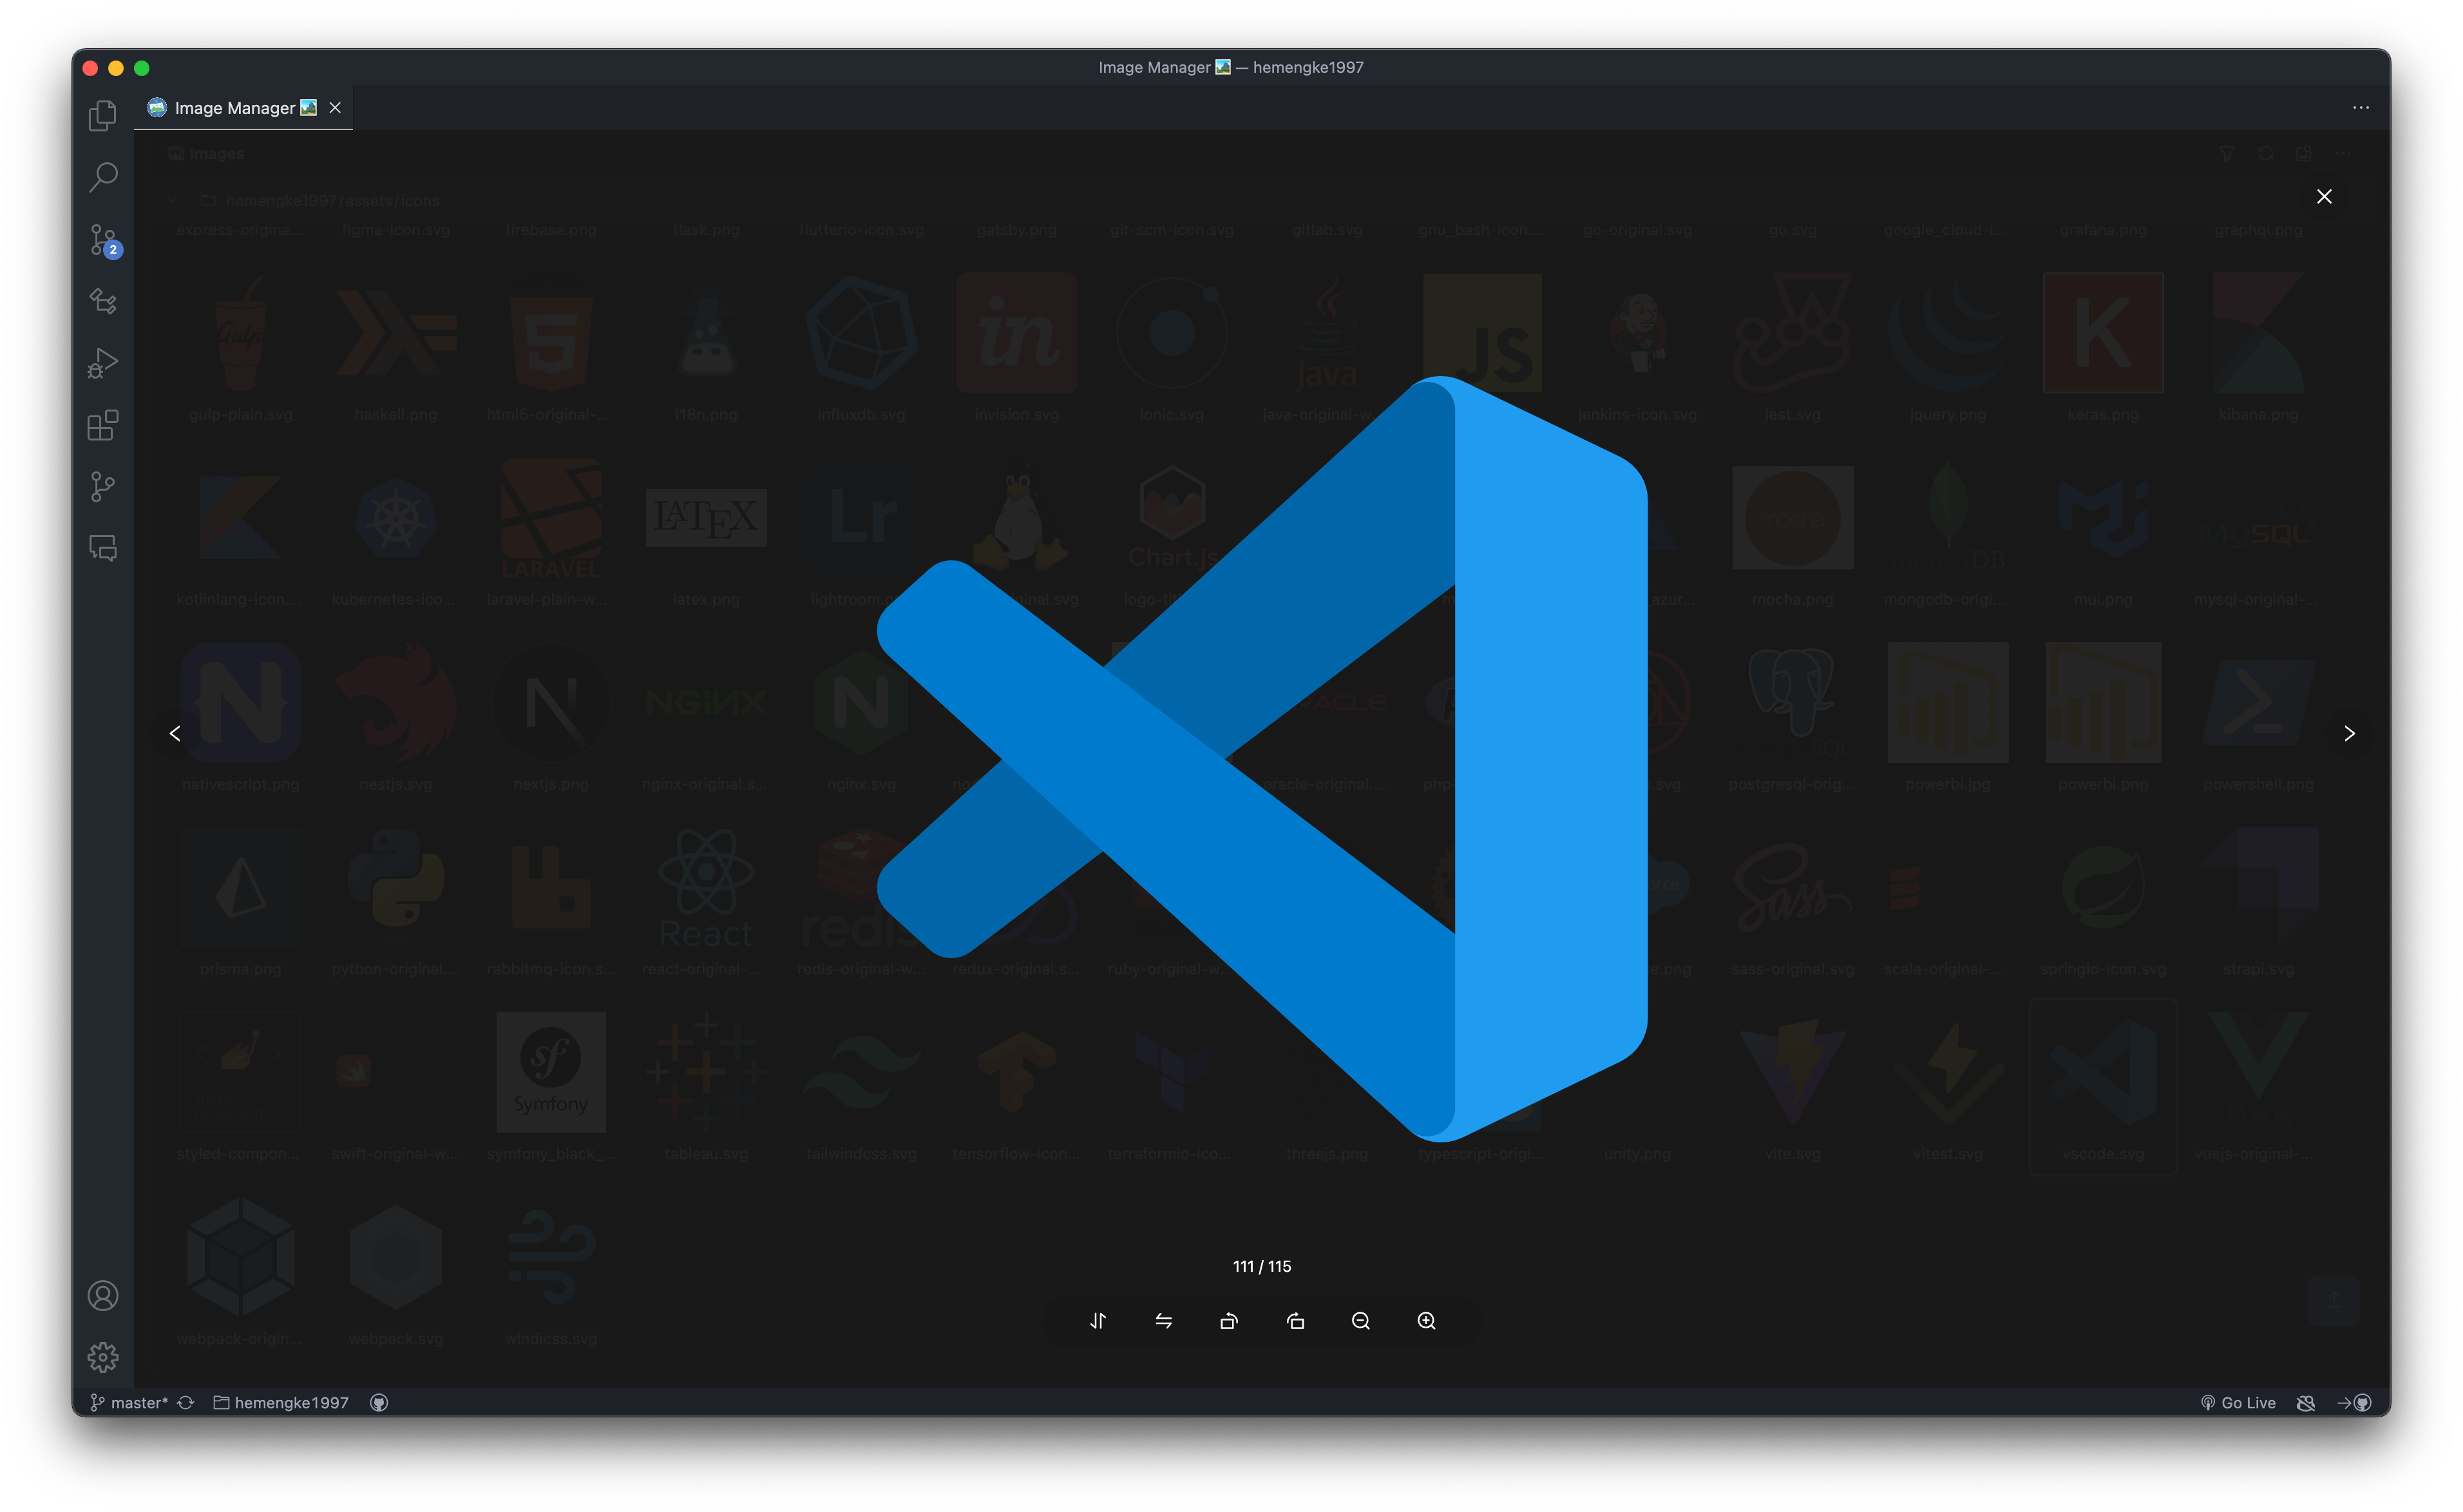
Task: Close the image preview overlay
Action: [2324, 196]
